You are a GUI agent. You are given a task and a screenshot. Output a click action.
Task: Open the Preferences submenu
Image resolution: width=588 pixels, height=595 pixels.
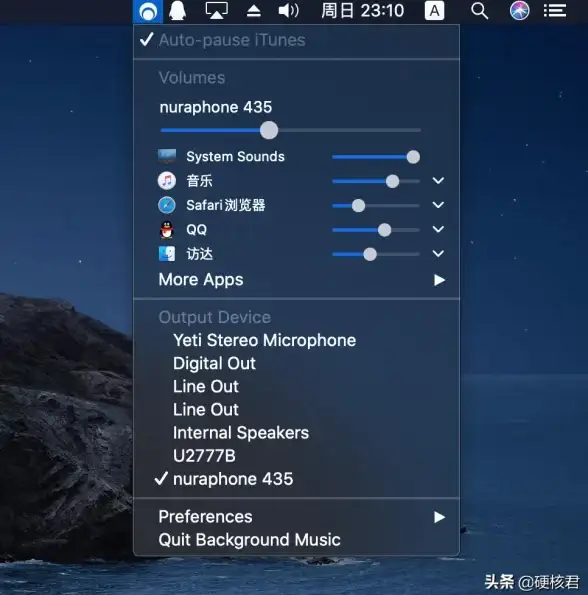coord(296,517)
